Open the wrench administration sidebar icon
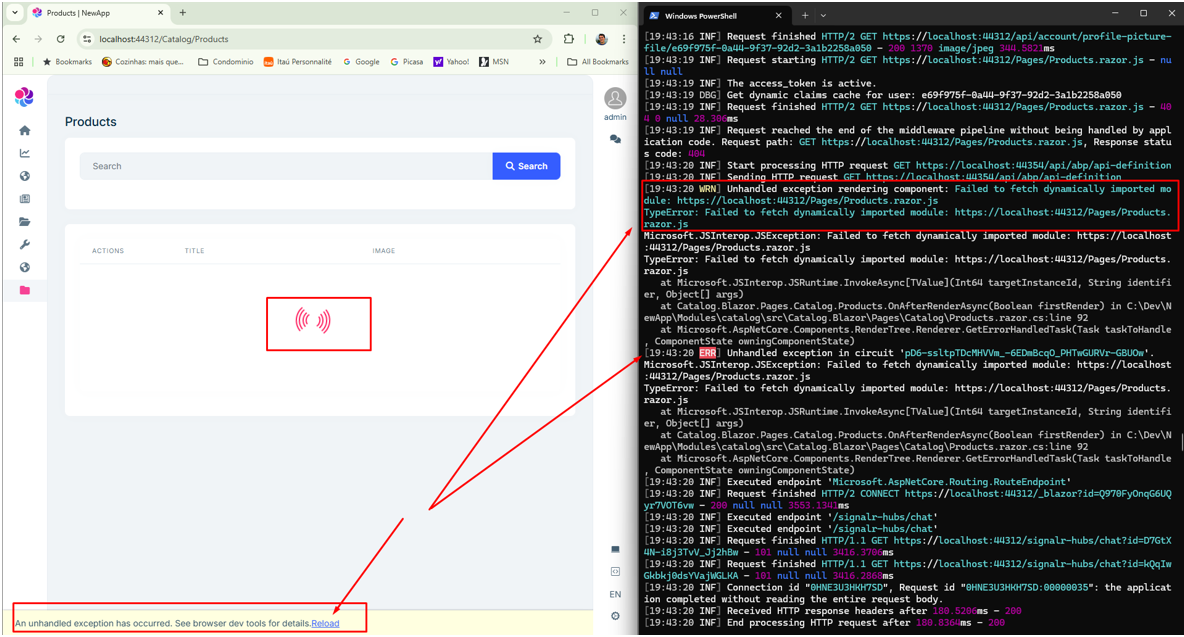Screen dimensions: 1184x637 [25, 245]
